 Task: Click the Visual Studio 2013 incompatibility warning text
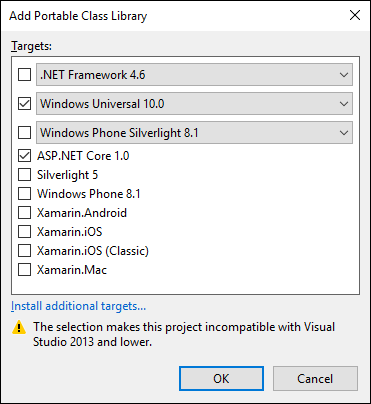184,334
